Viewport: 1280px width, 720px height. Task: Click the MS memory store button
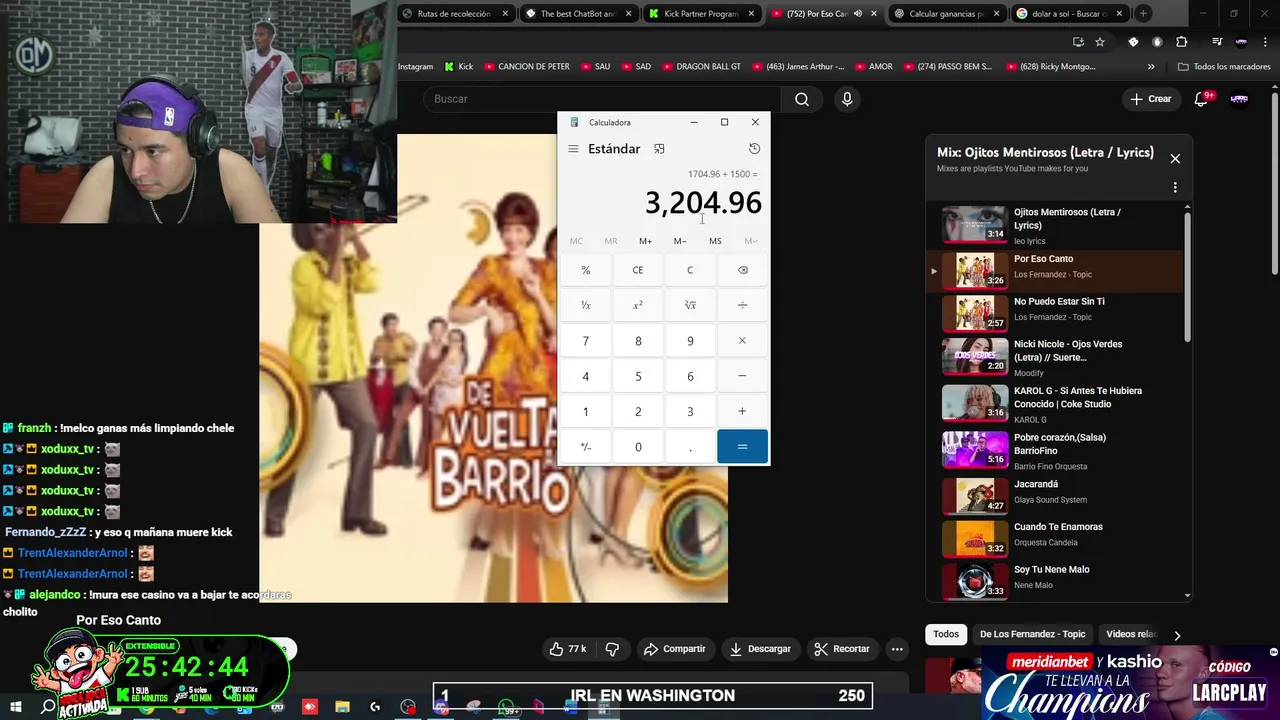pos(715,241)
